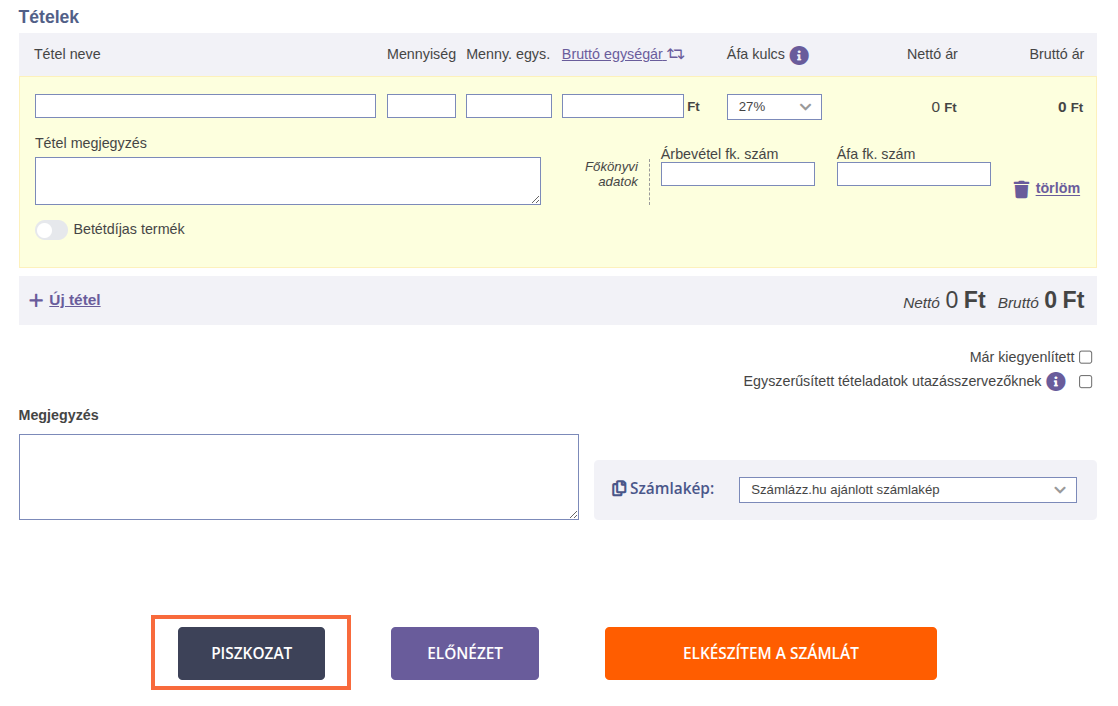Image resolution: width=1118 pixels, height=706 pixels.
Task: Click ELKÉSZÍTEM A SZÁMLÁT button
Action: click(771, 653)
